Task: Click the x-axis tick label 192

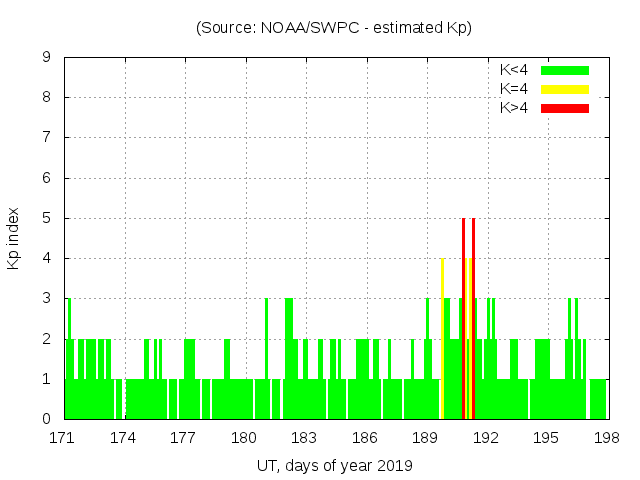Action: point(486,438)
